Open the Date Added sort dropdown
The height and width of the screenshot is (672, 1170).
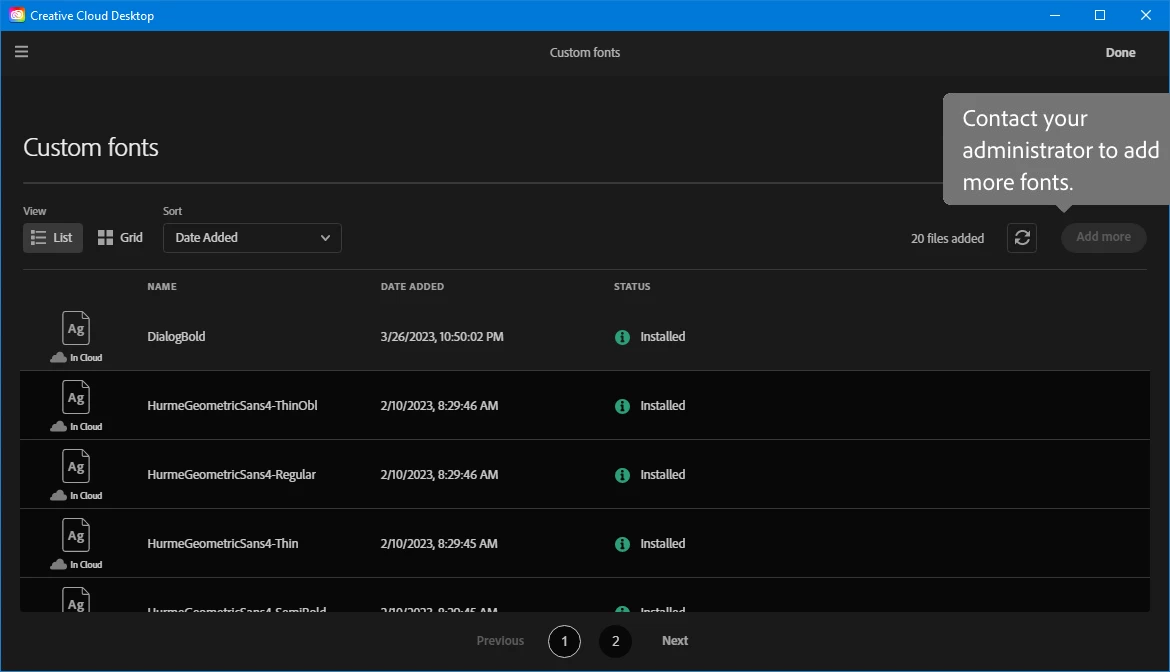[x=252, y=238]
